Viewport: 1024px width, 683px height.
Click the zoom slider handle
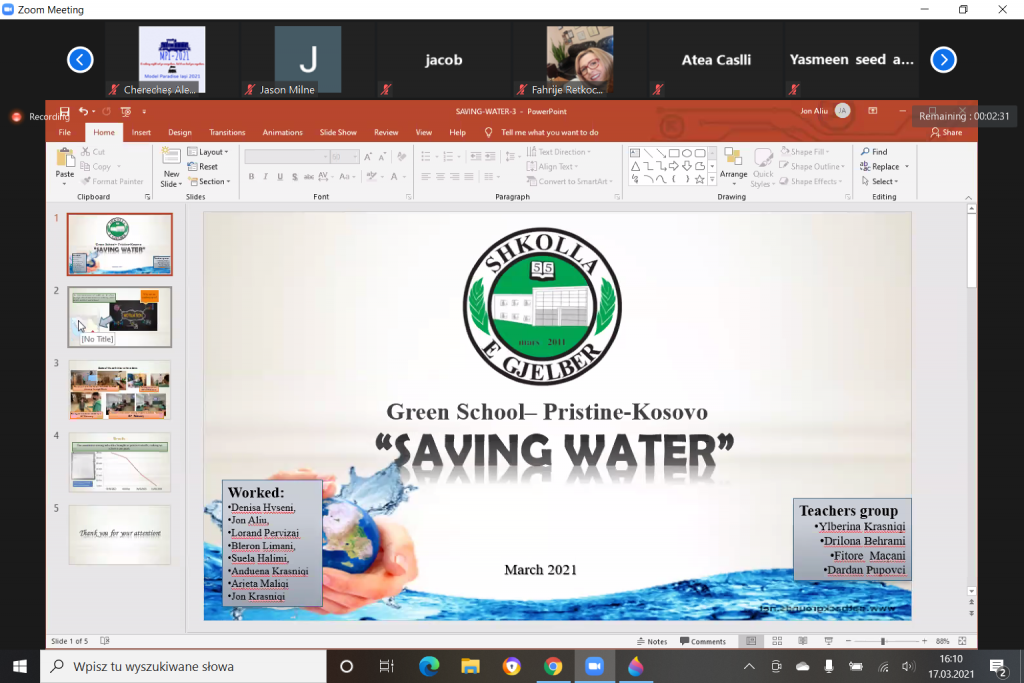[x=882, y=641]
